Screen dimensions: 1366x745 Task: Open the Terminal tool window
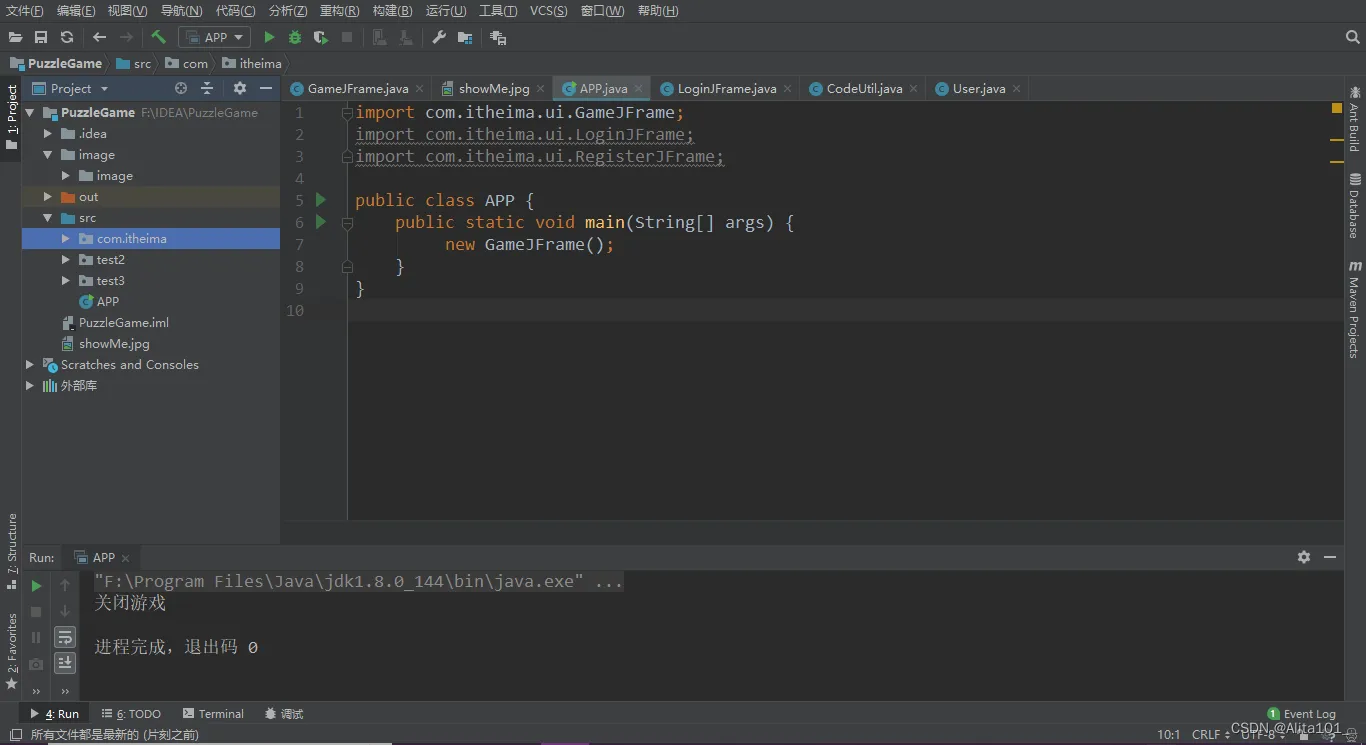point(213,714)
